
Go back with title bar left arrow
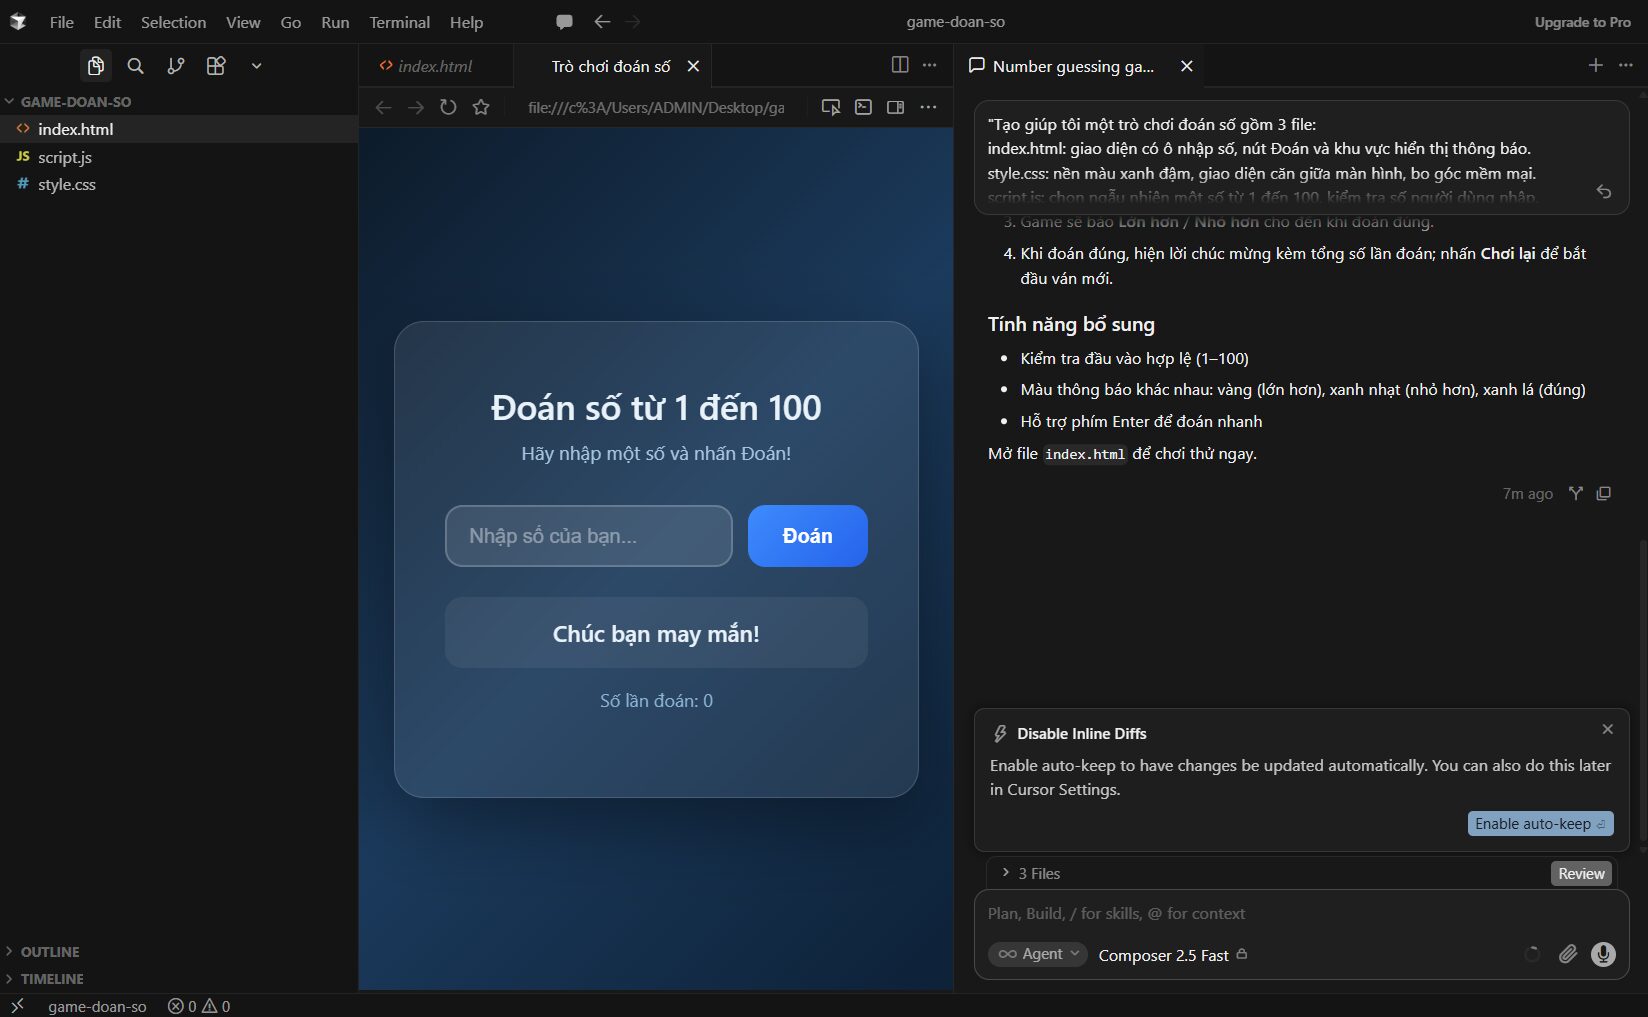(x=602, y=22)
